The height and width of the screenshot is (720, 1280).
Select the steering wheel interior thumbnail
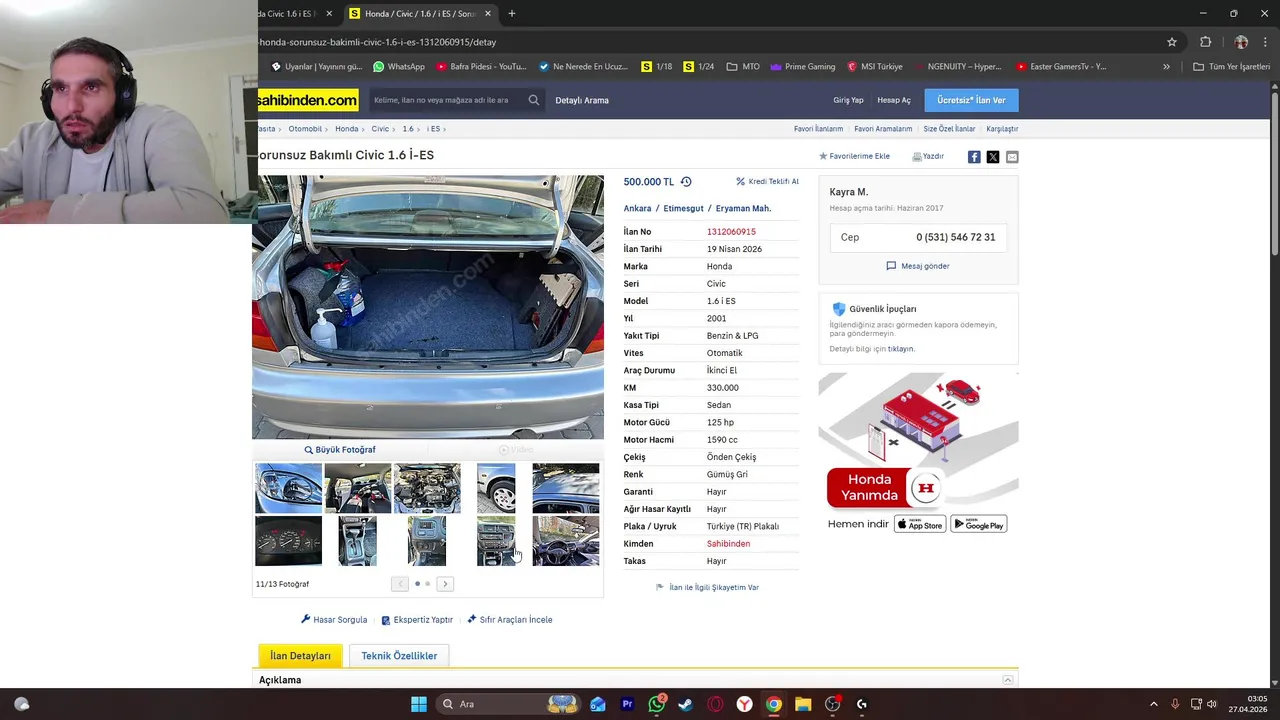click(x=566, y=541)
